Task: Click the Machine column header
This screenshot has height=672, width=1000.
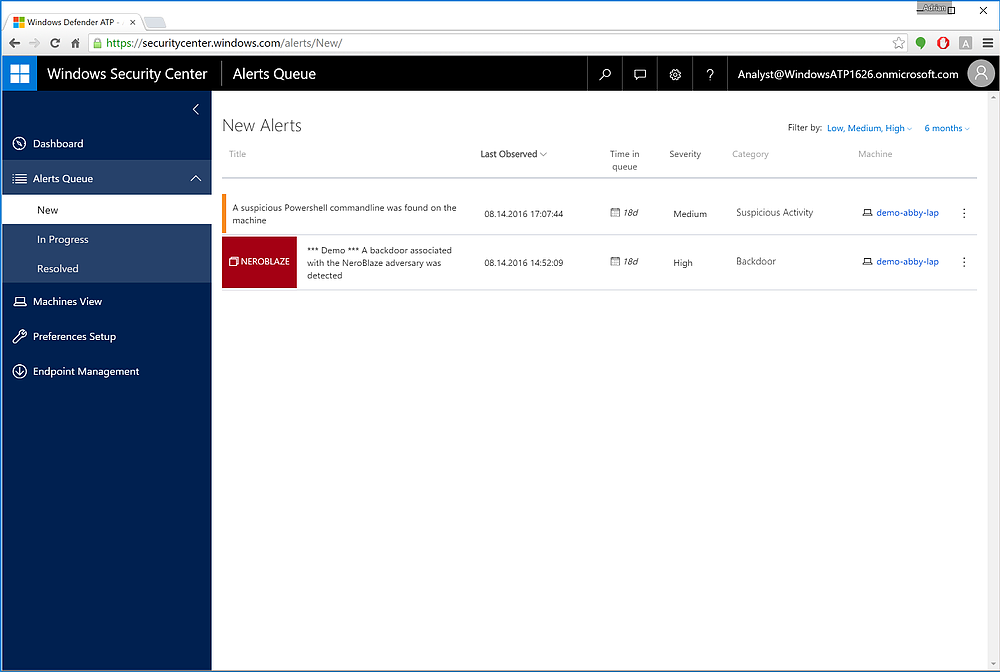Action: click(x=875, y=154)
